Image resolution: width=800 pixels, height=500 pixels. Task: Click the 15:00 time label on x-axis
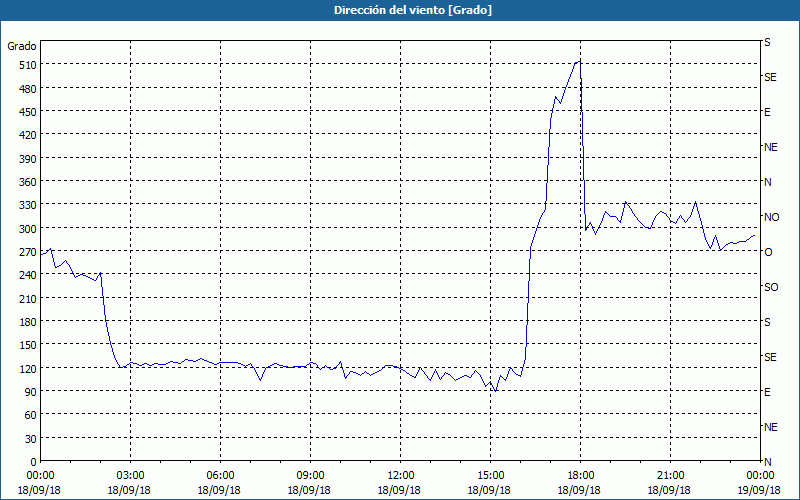490,476
